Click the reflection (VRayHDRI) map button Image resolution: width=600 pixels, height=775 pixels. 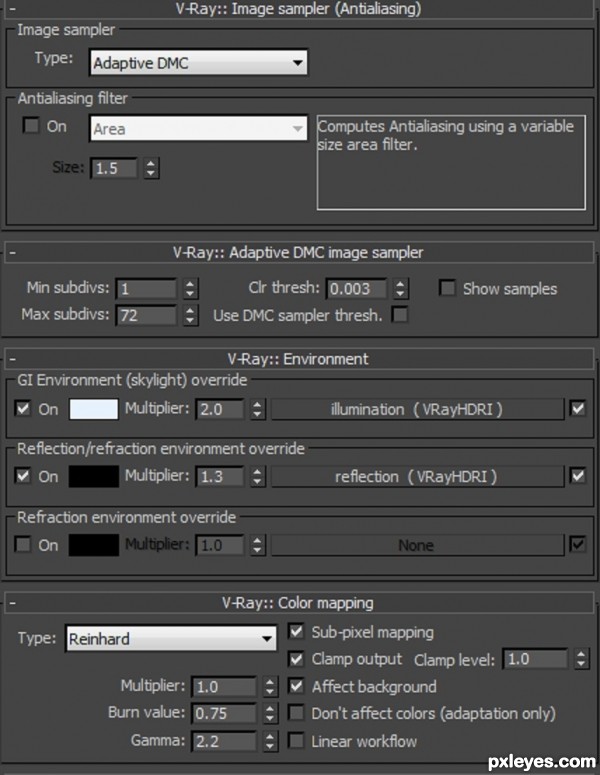[x=417, y=476]
